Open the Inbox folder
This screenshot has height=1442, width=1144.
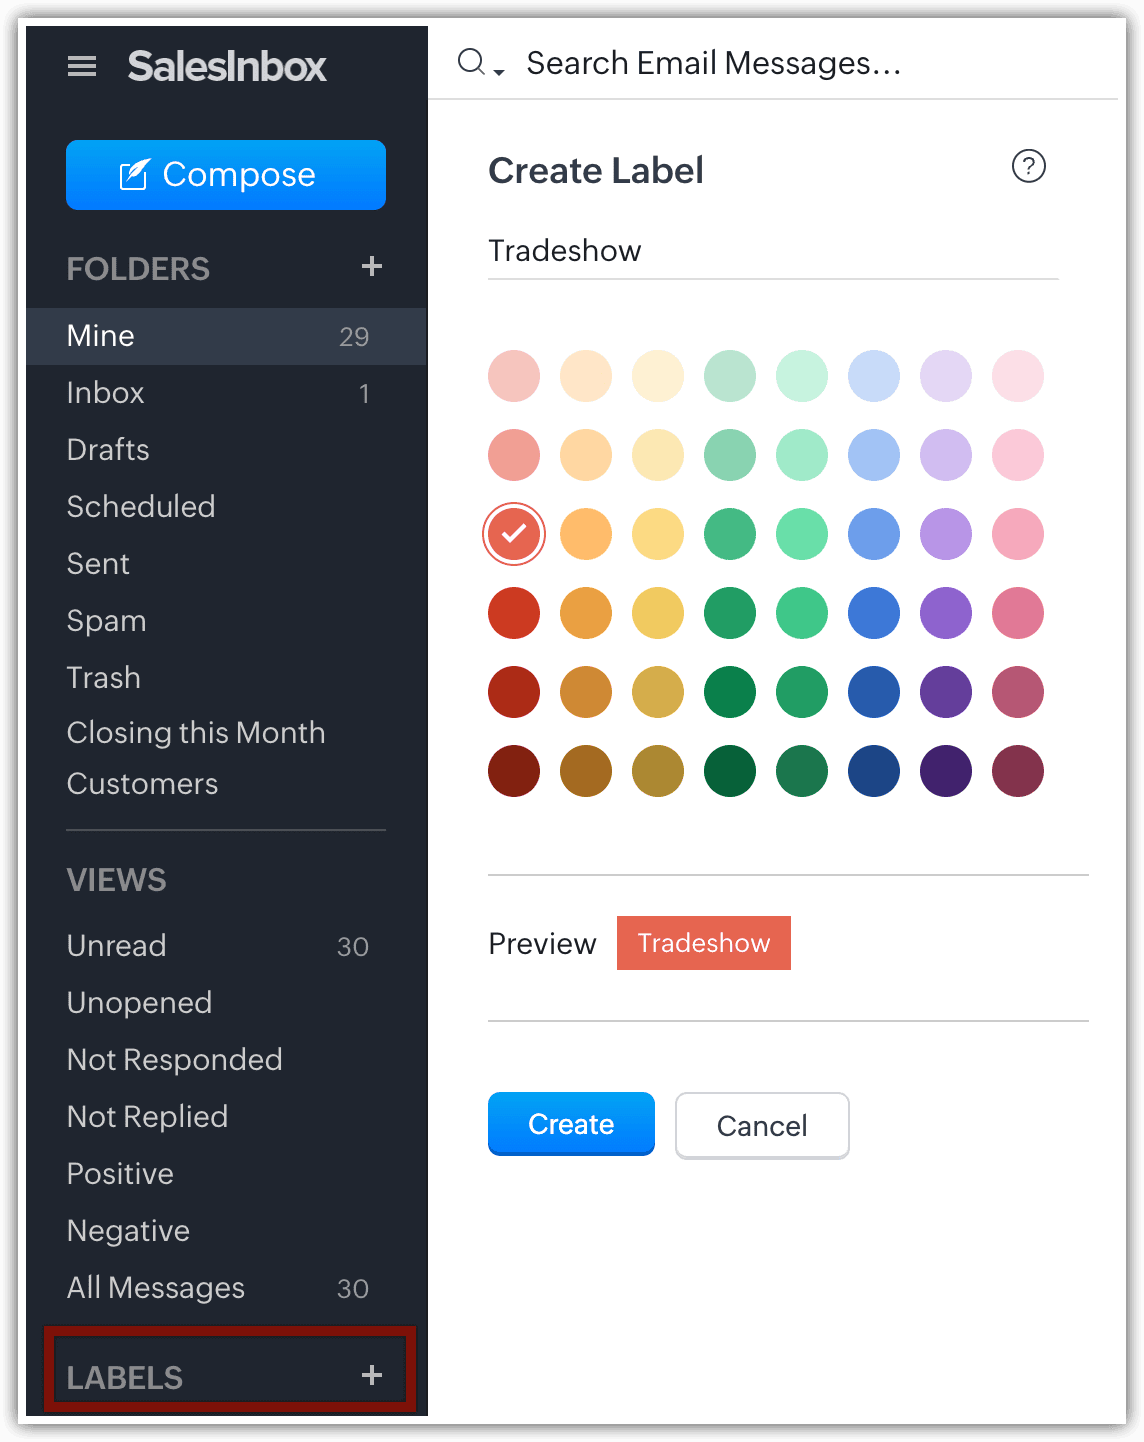point(105,393)
